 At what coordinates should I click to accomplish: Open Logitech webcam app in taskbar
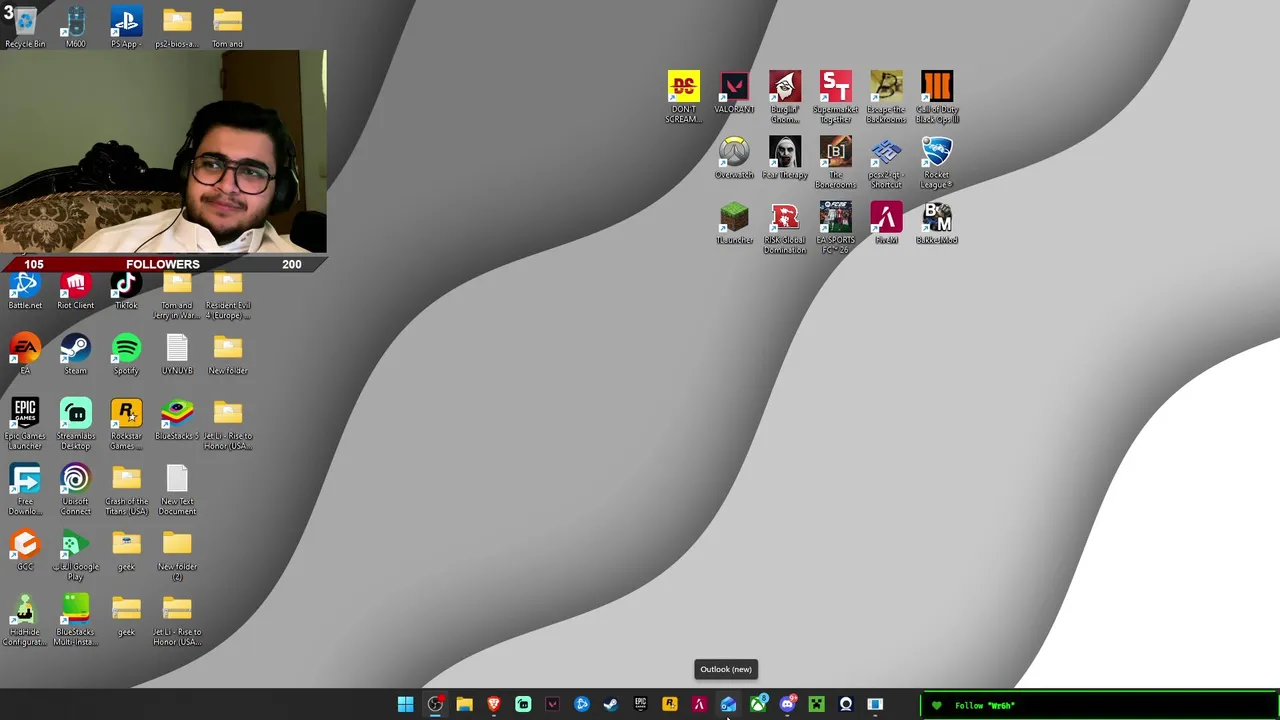coord(846,705)
